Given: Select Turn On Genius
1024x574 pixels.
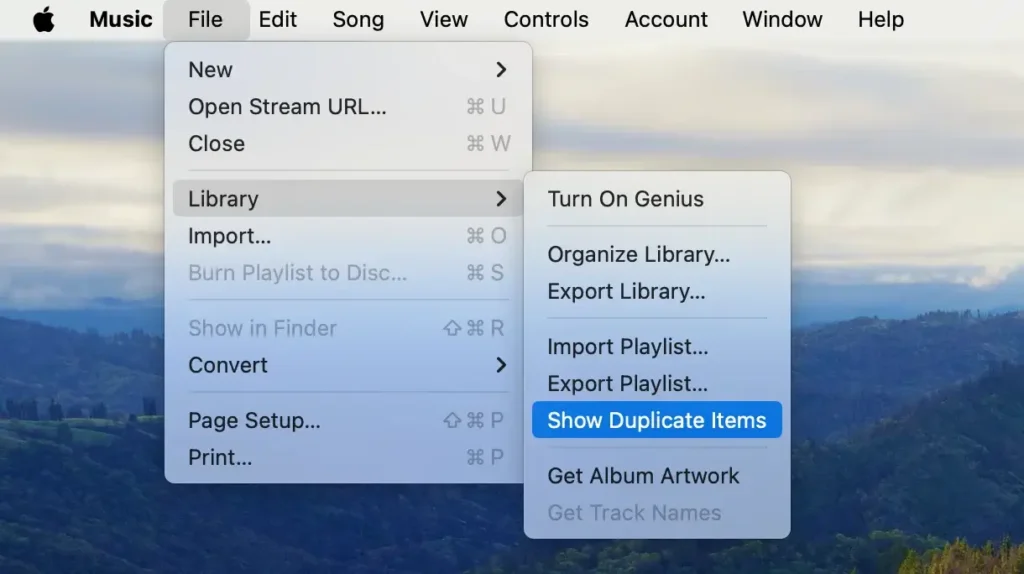Looking at the screenshot, I should pyautogui.click(x=657, y=199).
